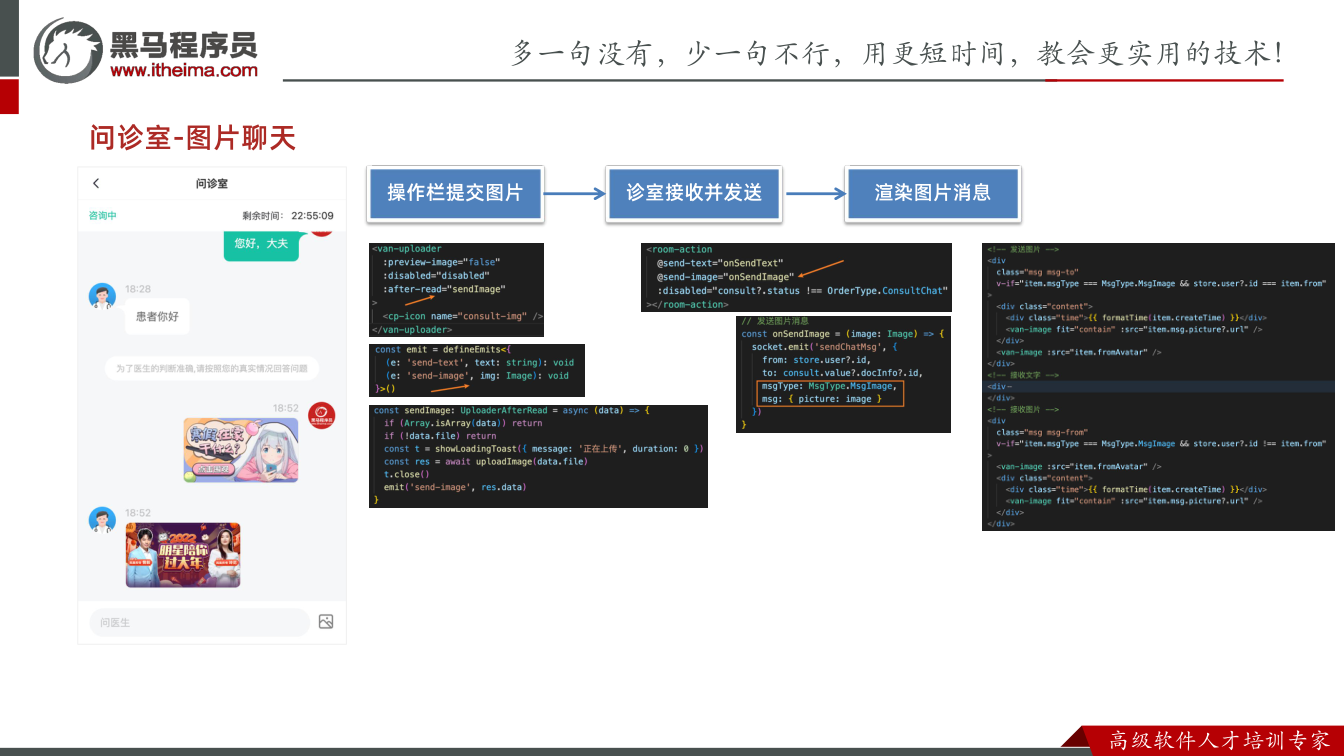Viewport: 1344px width, 756px height.
Task: Click the red patient avatar at 18:52
Action: click(321, 414)
